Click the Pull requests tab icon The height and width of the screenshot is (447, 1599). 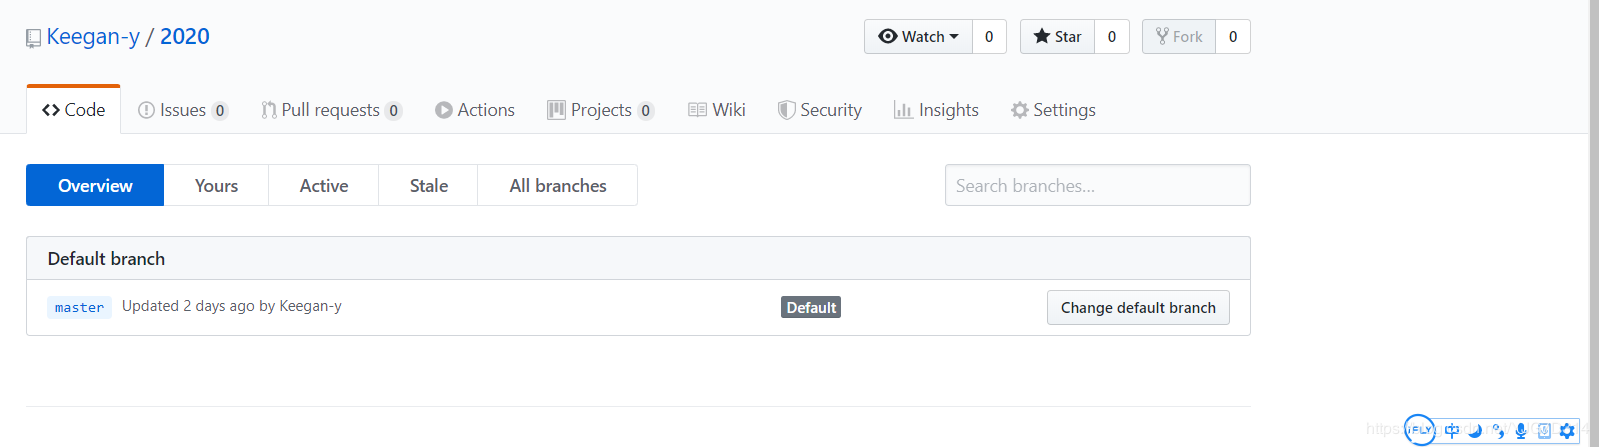268,110
